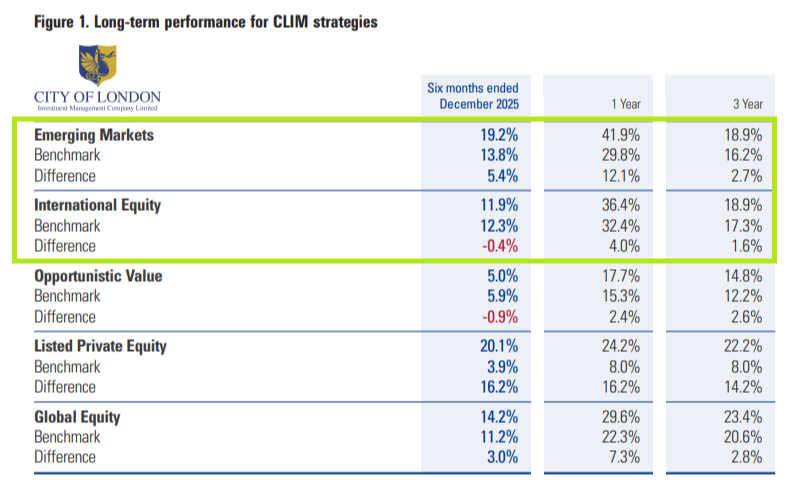Click the Global Equity six-month difference 3.0%
The image size is (792, 483).
503,457
